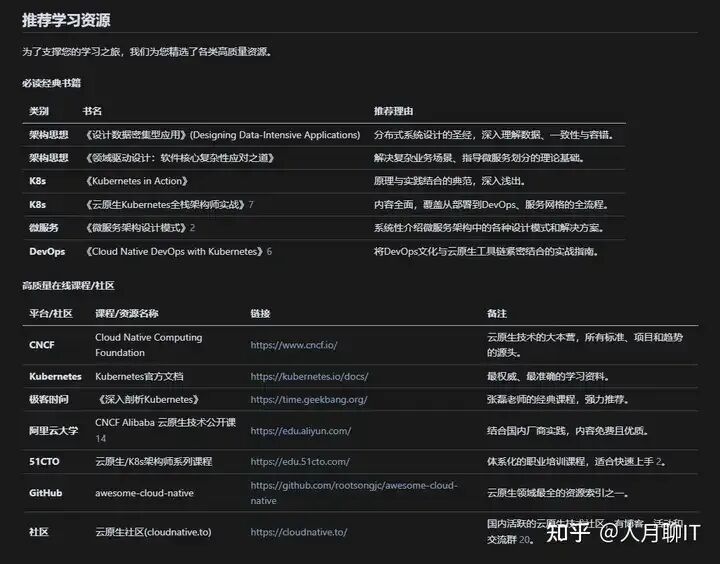This screenshot has height=564, width=720.
Task: Click the 类别 column header
Action: pyautogui.click(x=39, y=111)
